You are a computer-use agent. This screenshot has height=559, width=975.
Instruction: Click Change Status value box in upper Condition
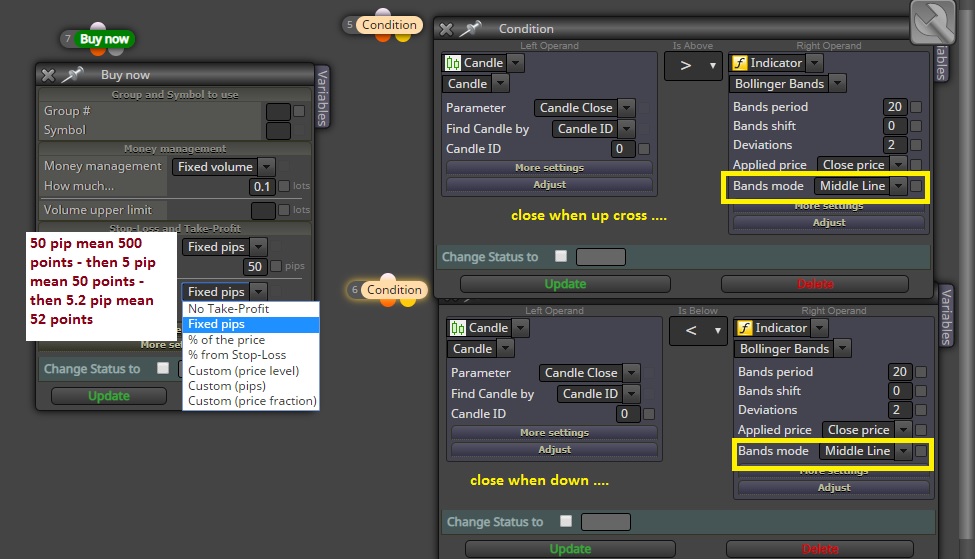pos(601,257)
